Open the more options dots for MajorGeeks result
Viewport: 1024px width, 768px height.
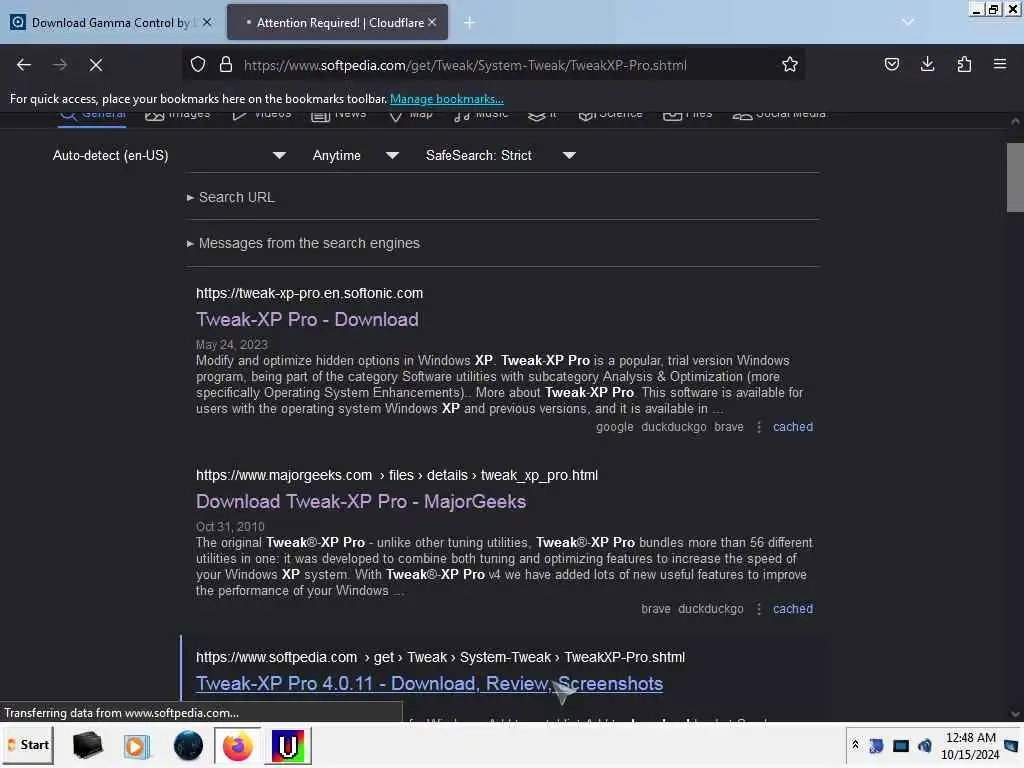pyautogui.click(x=758, y=609)
